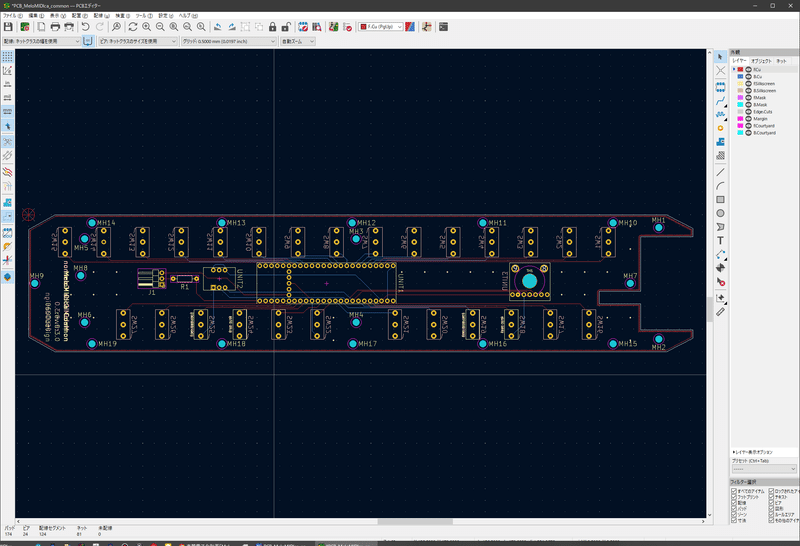Image resolution: width=800 pixels, height=546 pixels.
Task: Open the 編集 menu
Action: click(35, 16)
